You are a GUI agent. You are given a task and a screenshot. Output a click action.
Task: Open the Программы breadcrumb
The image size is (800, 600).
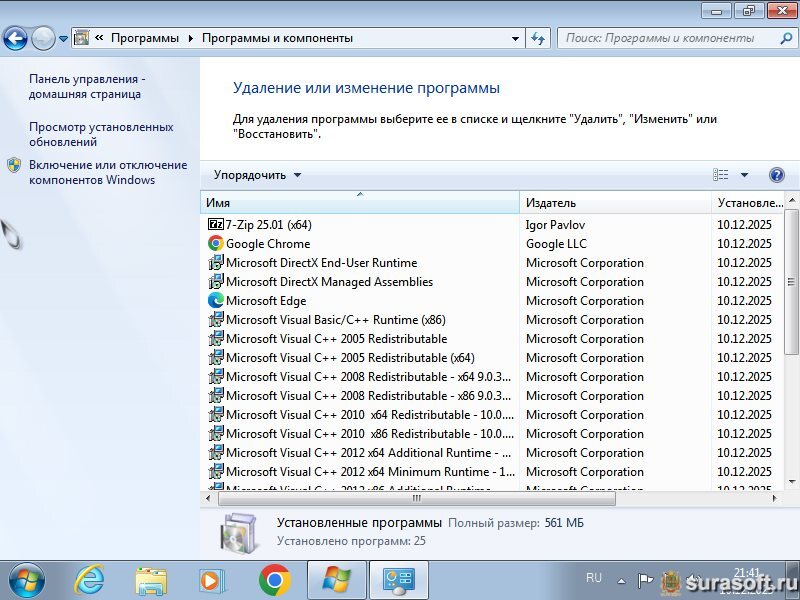coord(145,38)
